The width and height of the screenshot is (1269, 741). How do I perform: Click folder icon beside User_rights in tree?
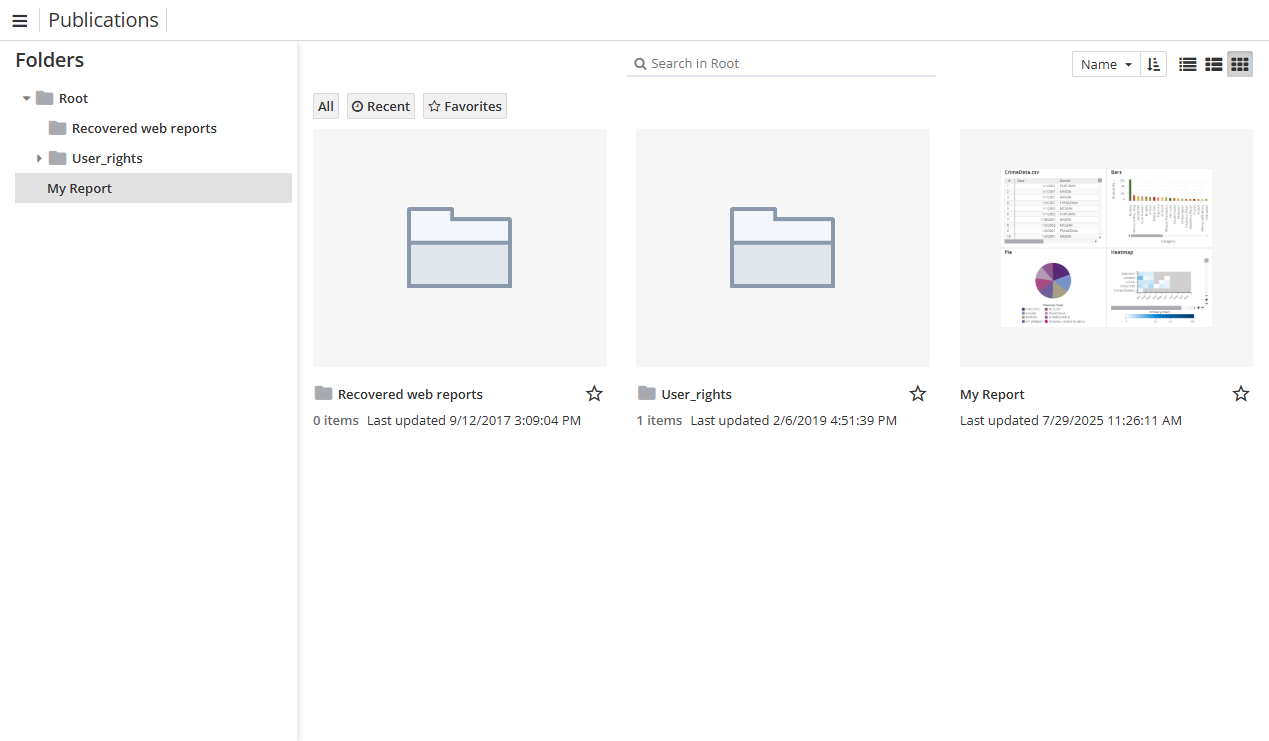57,158
